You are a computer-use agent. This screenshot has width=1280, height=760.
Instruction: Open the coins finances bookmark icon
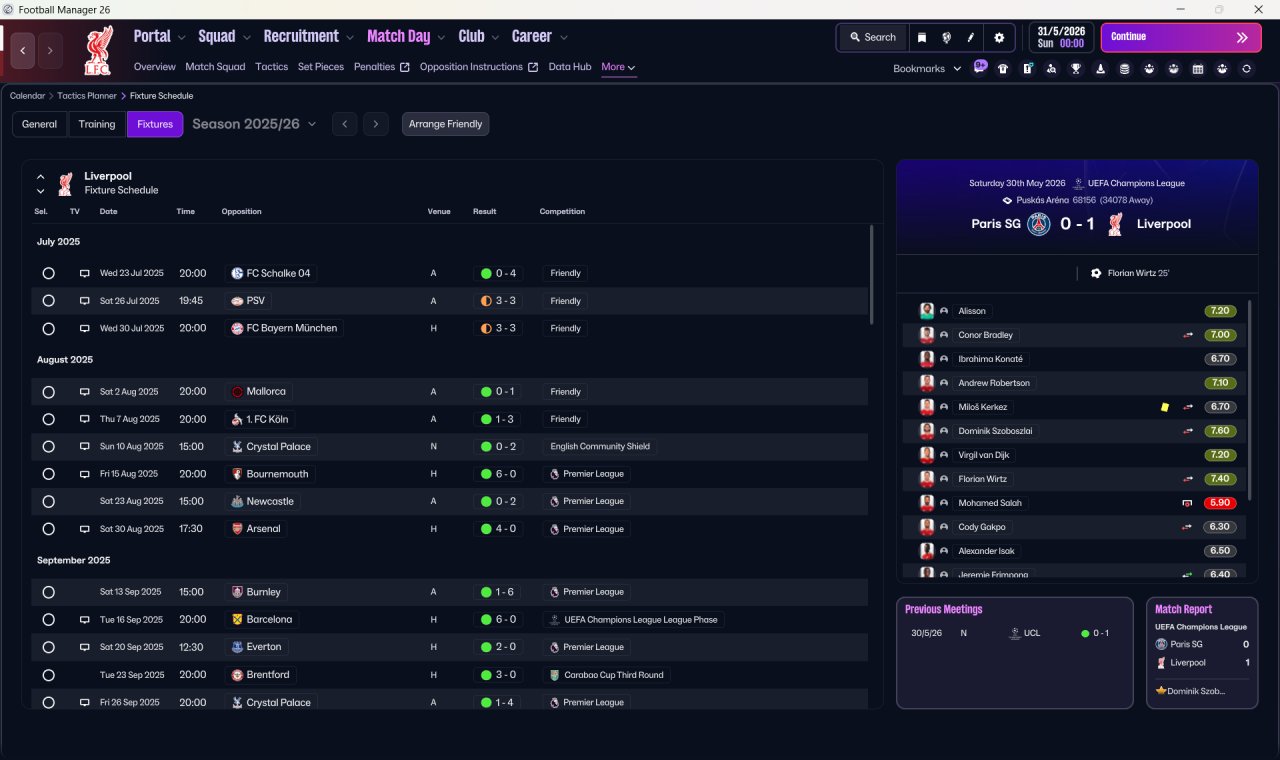[1124, 69]
